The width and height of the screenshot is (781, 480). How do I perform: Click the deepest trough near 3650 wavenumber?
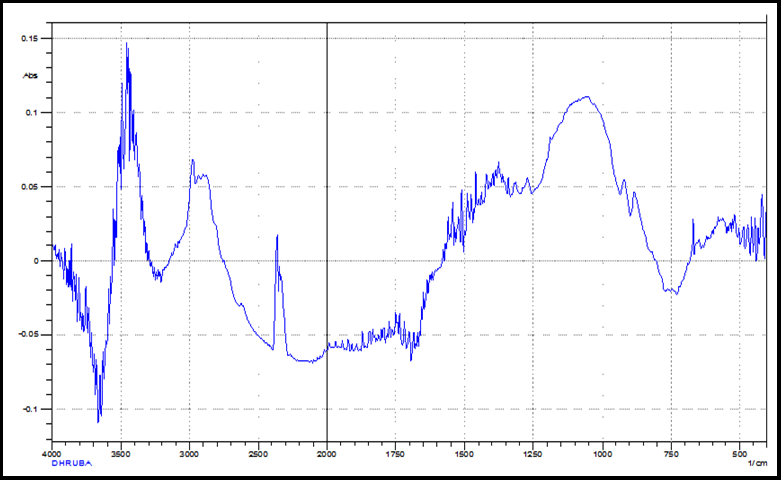coord(99,420)
